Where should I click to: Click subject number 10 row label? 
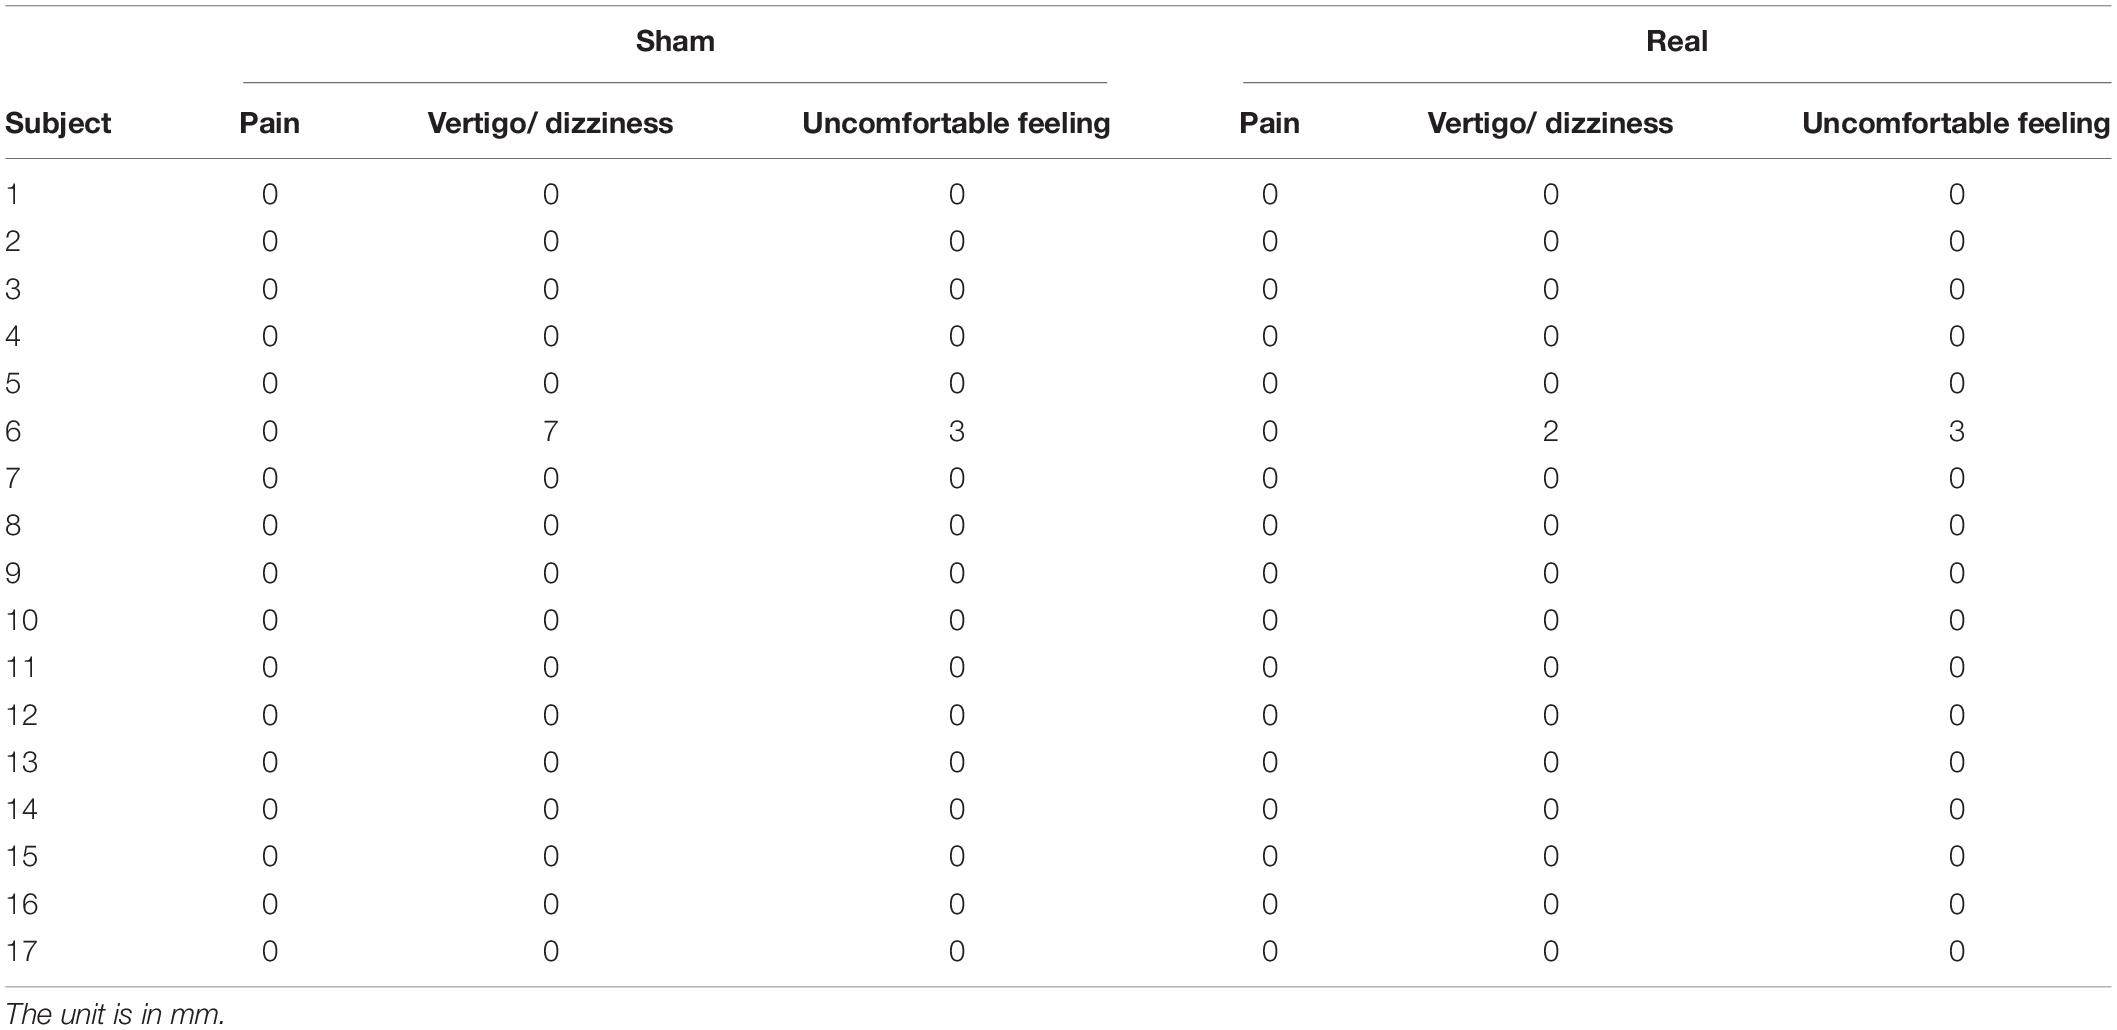coord(22,620)
